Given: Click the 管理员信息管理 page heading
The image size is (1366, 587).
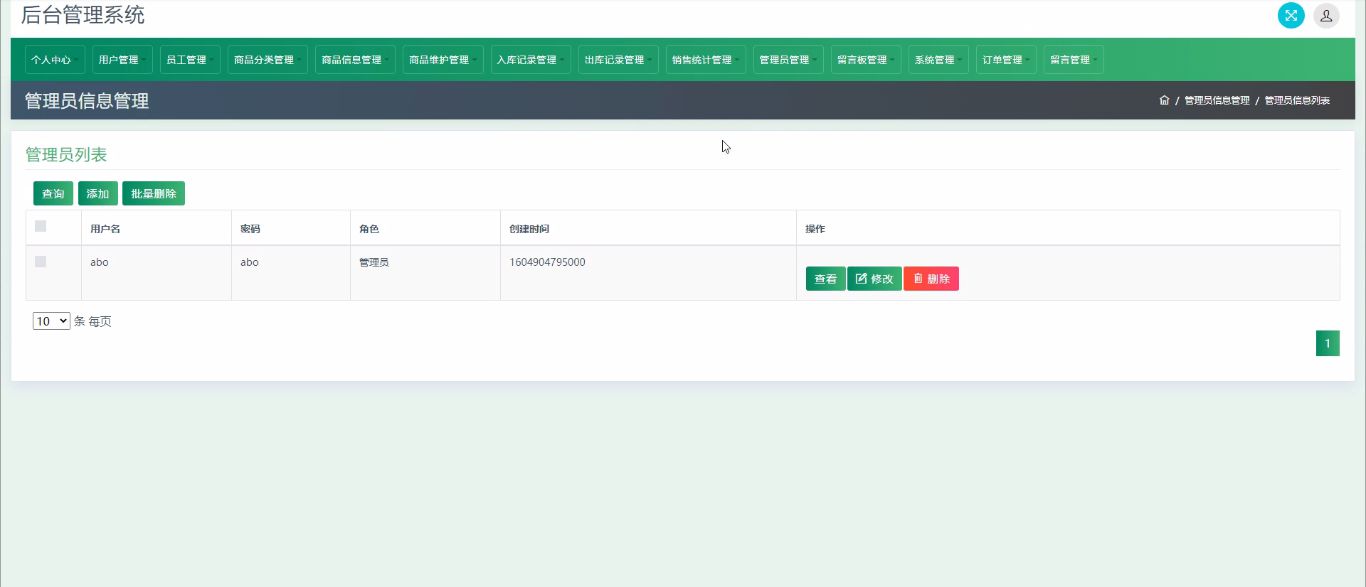Looking at the screenshot, I should coord(87,101).
